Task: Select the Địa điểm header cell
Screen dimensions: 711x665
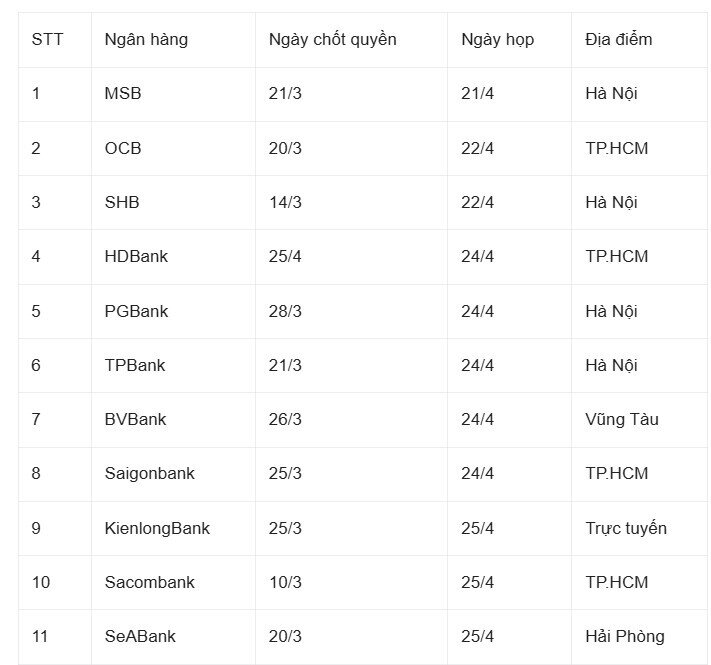Action: (x=618, y=40)
